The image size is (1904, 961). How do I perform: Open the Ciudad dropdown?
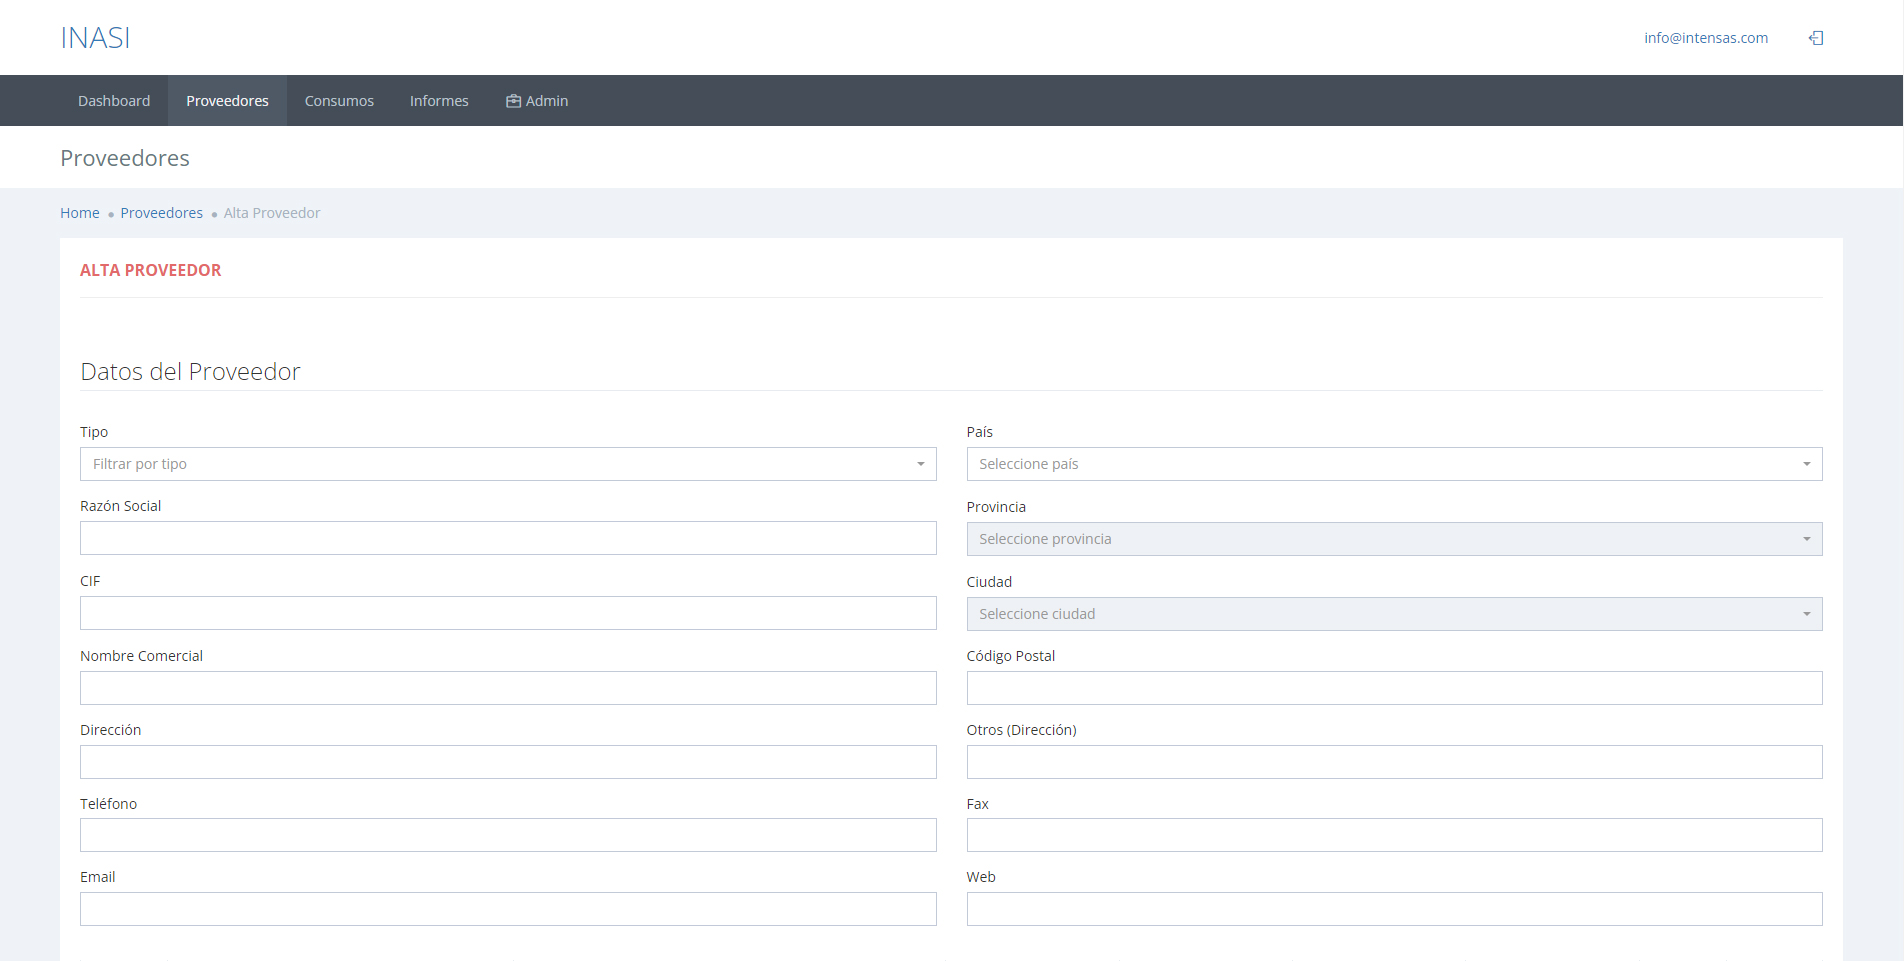pyautogui.click(x=1394, y=614)
